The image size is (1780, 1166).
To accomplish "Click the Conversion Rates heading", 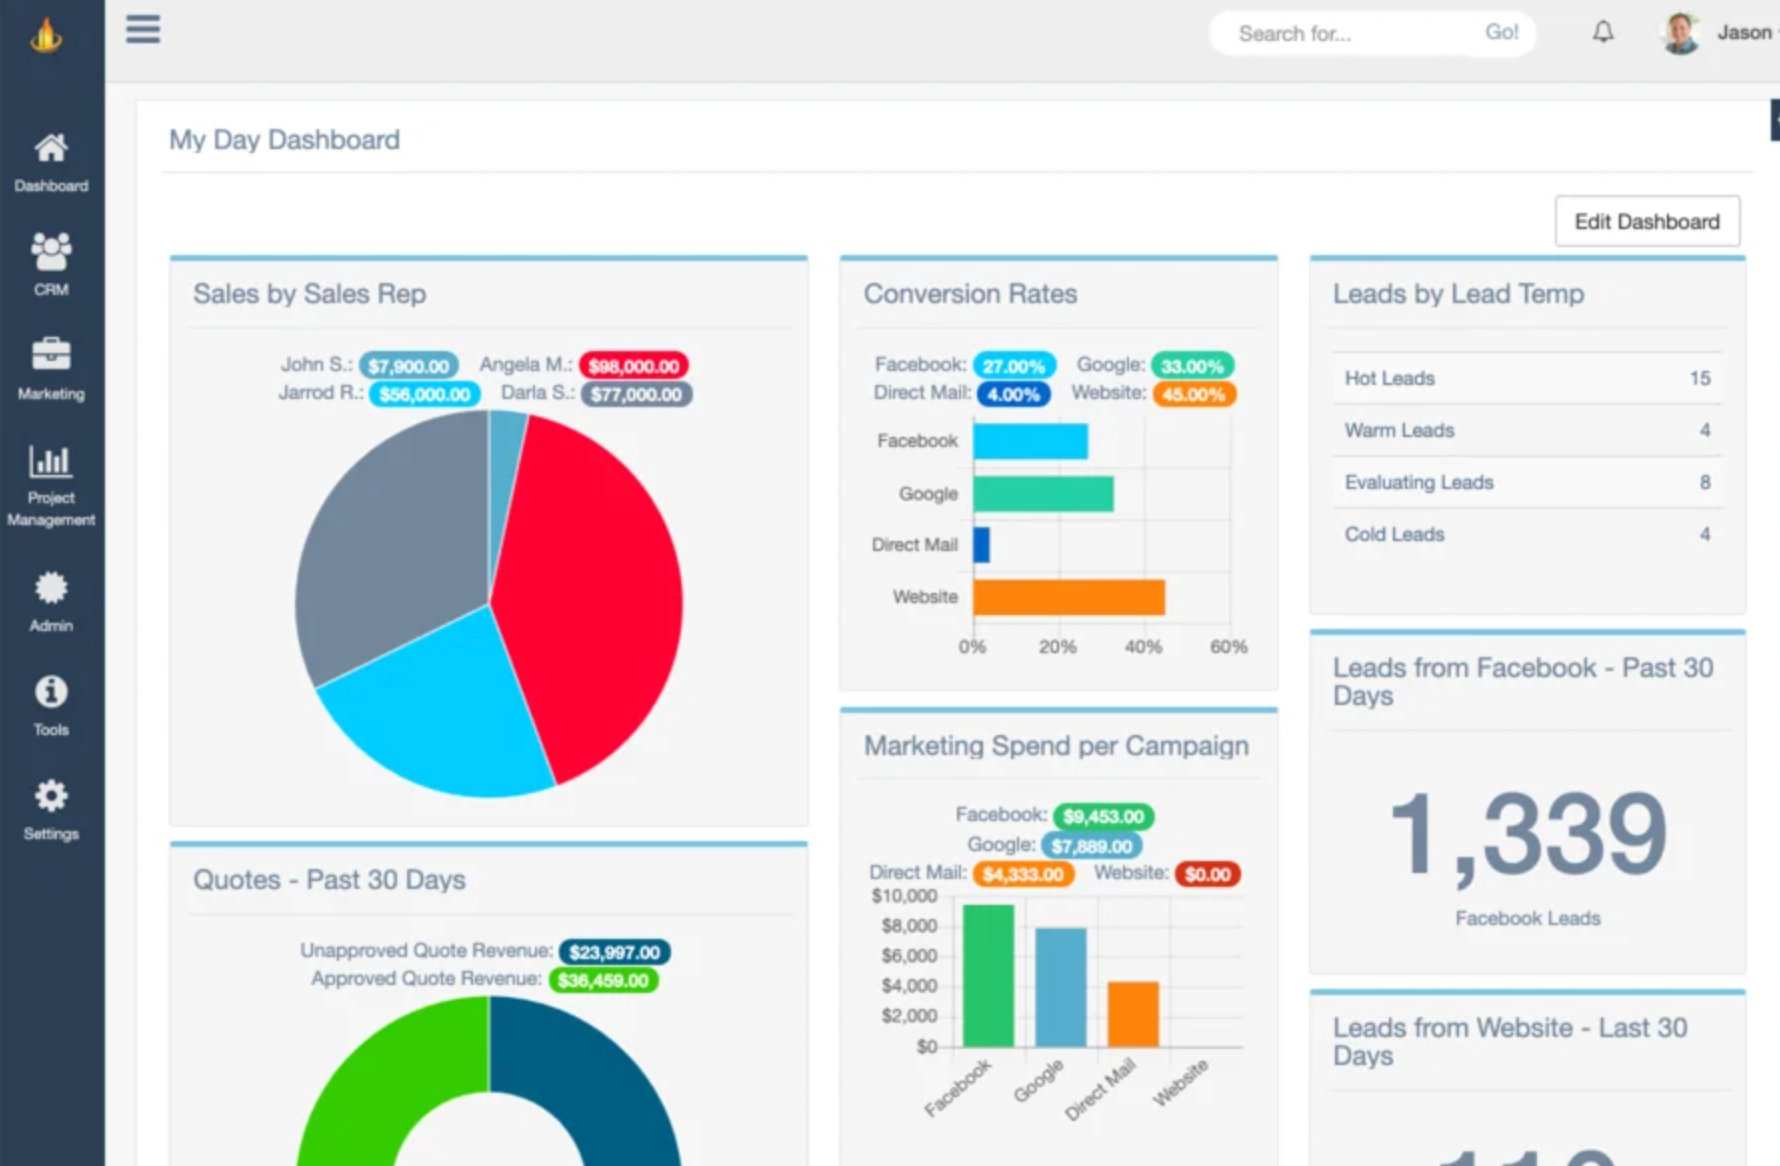I will 970,293.
